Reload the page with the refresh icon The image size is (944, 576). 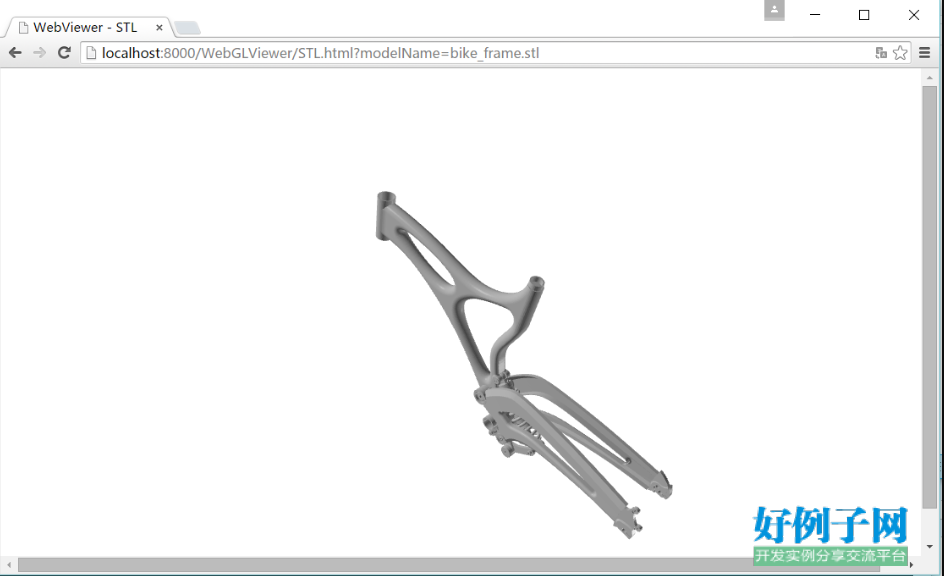pos(64,53)
